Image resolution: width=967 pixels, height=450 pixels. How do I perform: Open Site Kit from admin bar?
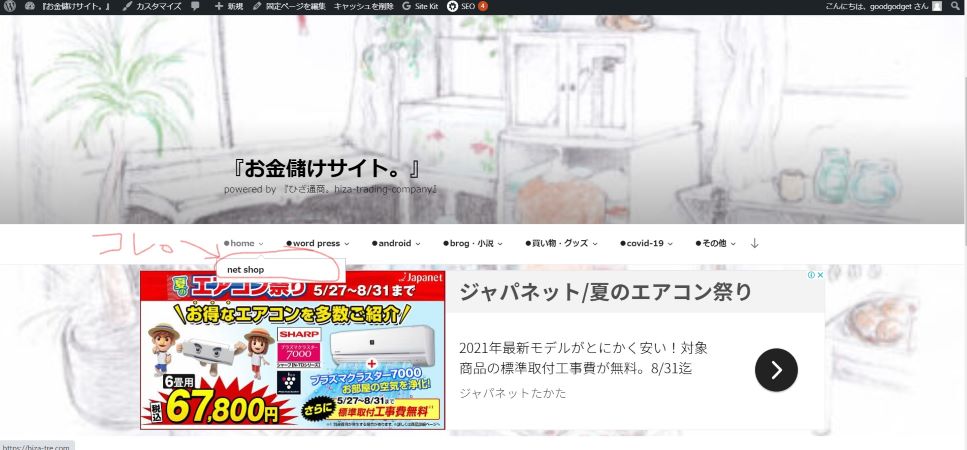(421, 6)
